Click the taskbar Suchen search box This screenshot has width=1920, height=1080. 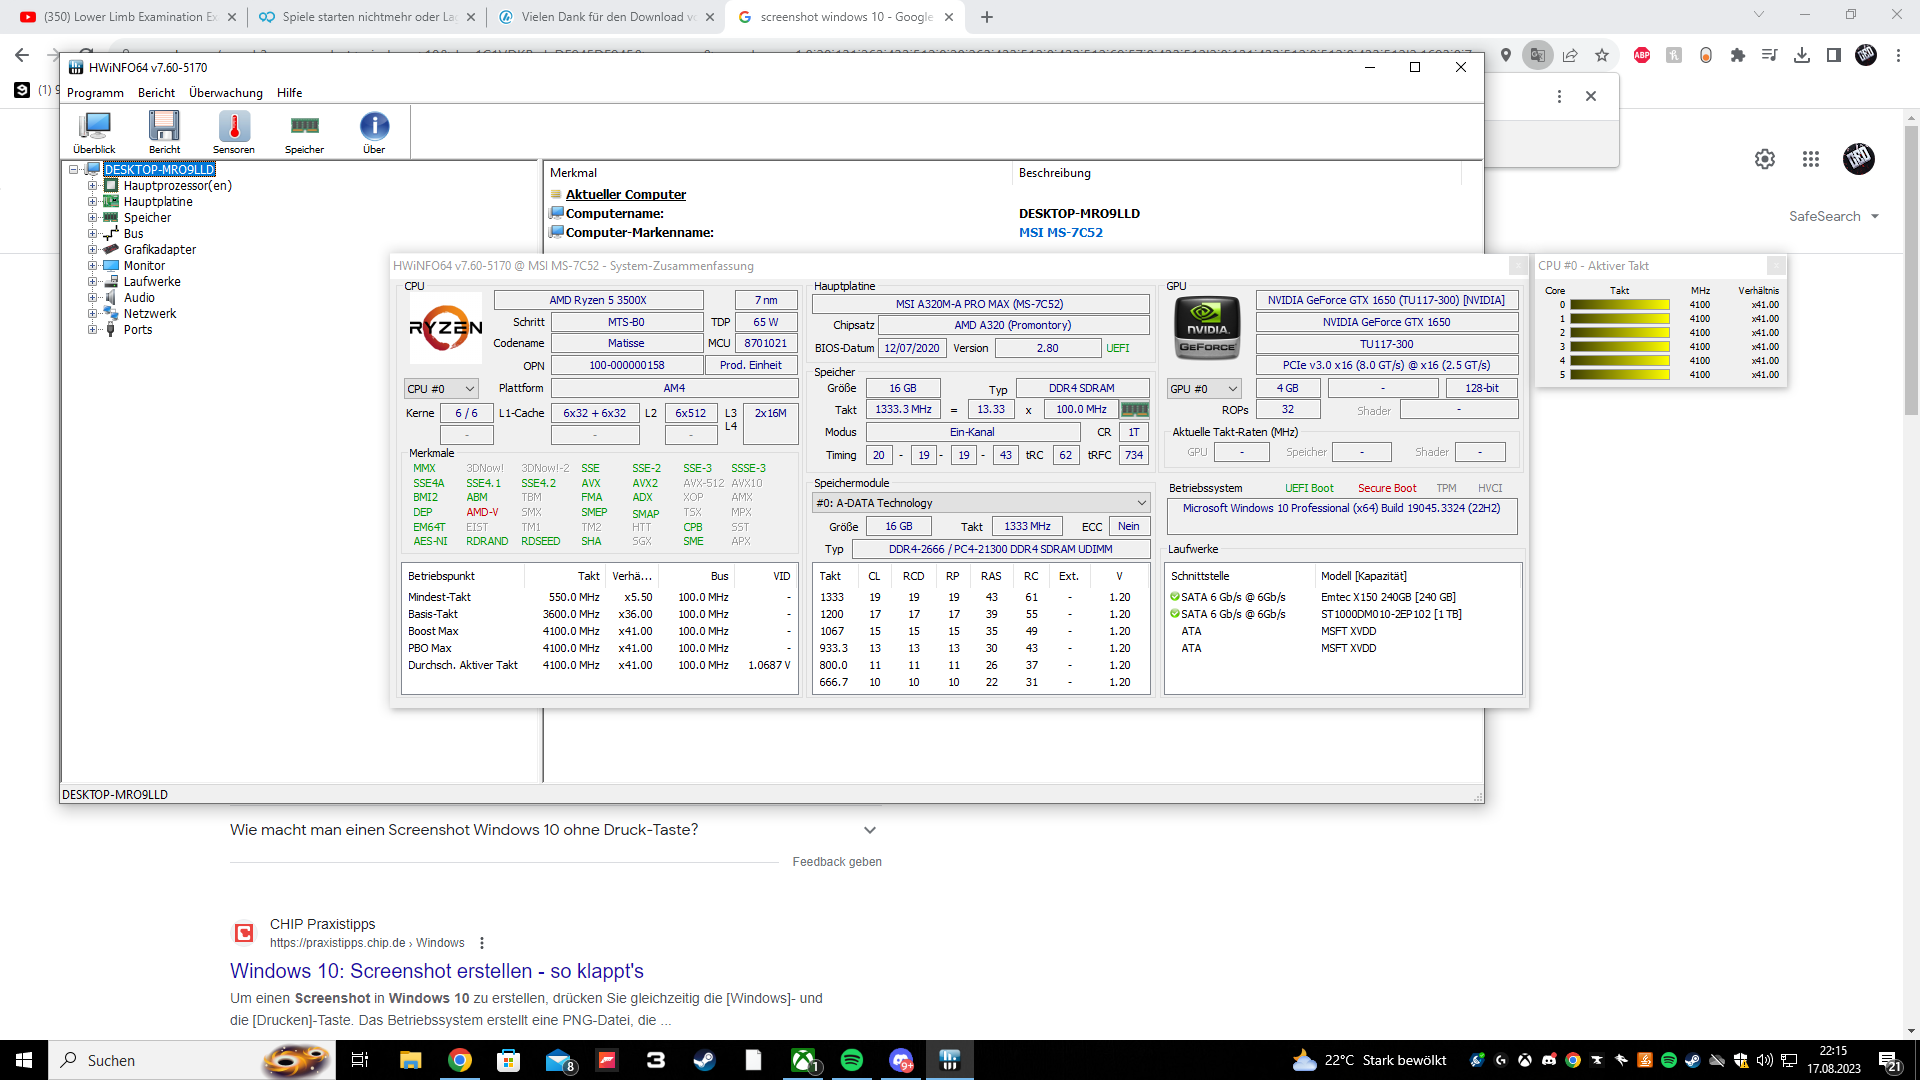pyautogui.click(x=190, y=1060)
